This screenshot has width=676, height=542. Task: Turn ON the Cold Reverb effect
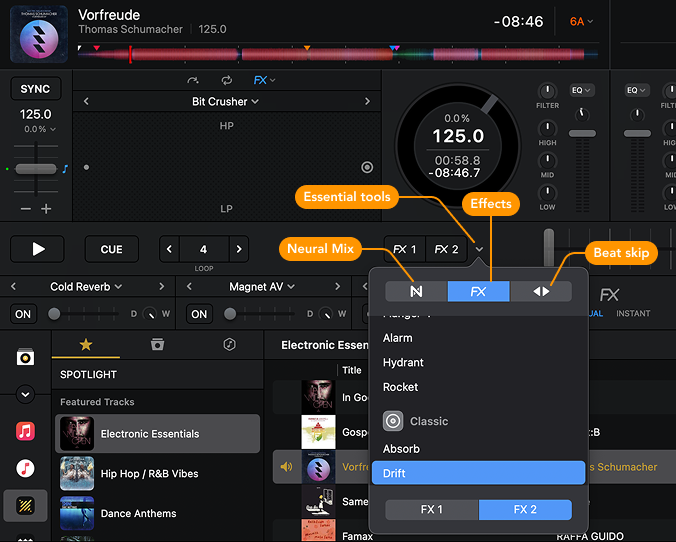[23, 314]
